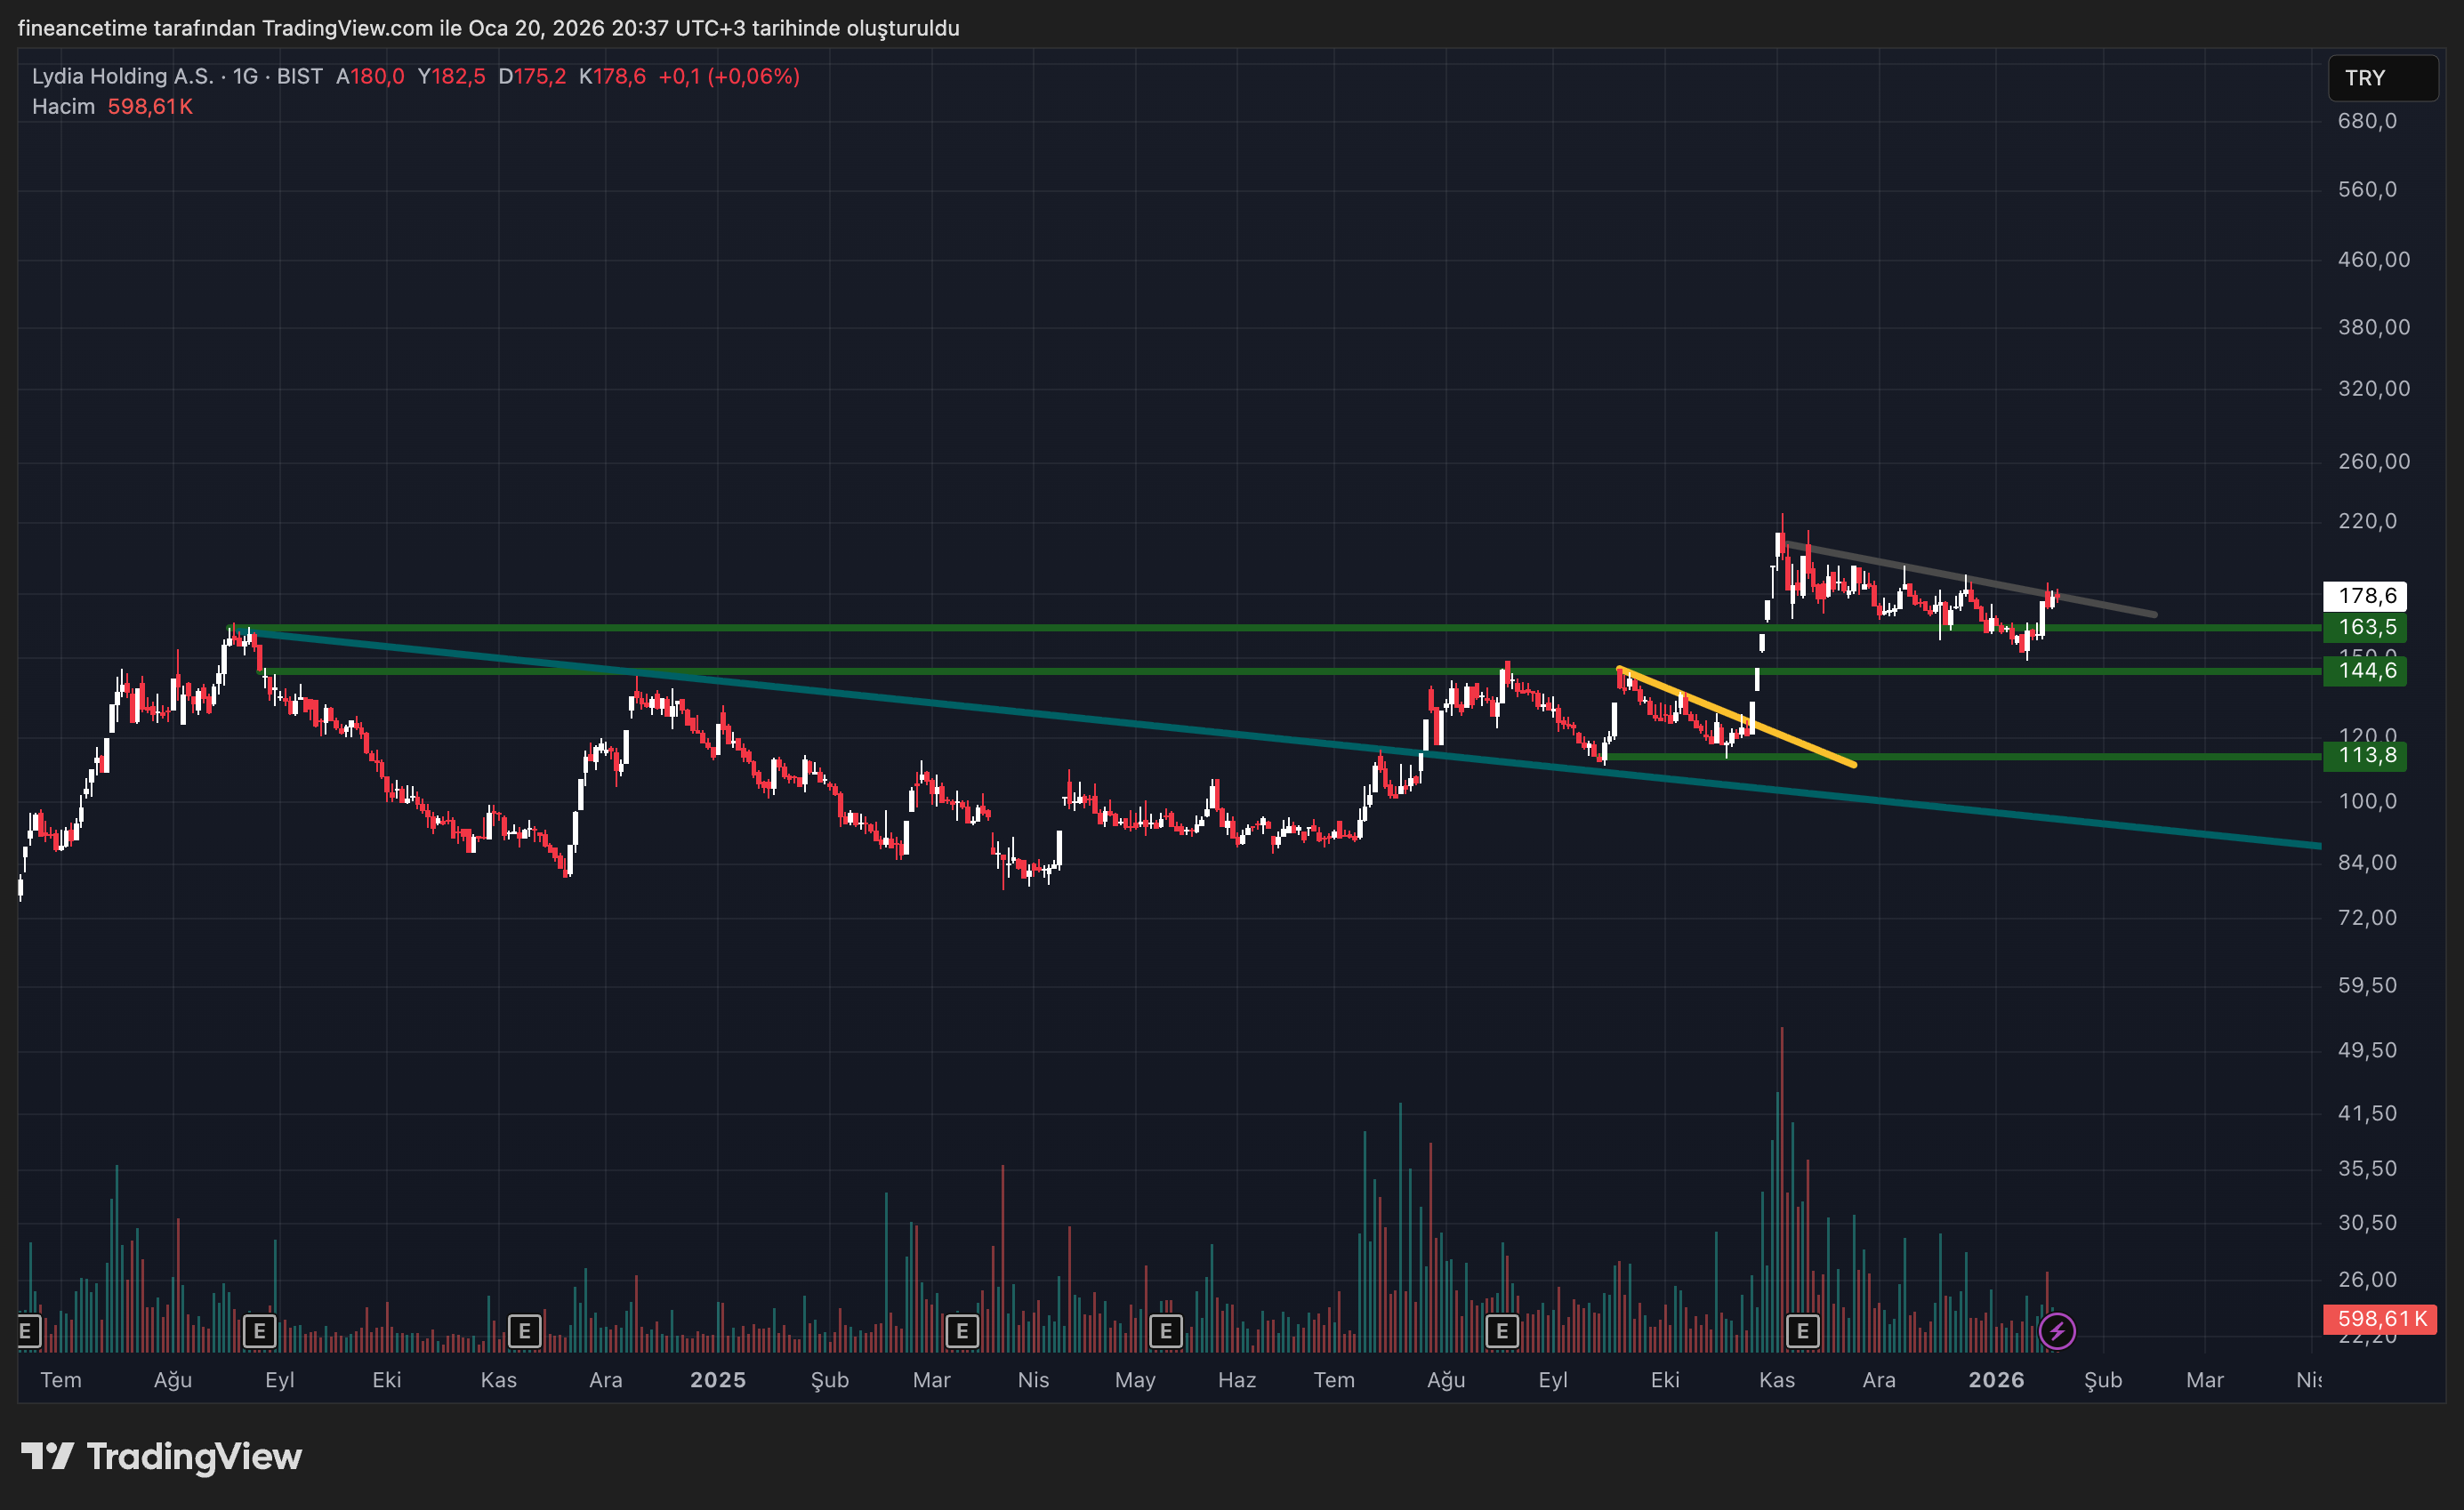This screenshot has width=2464, height=1510.
Task: Click the green 144,6 price level label
Action: [x=2365, y=671]
